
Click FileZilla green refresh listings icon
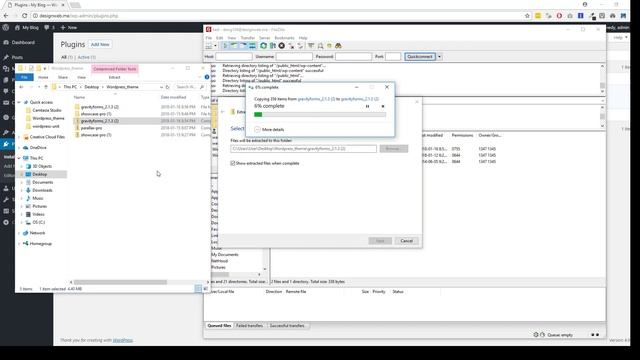[263, 46]
